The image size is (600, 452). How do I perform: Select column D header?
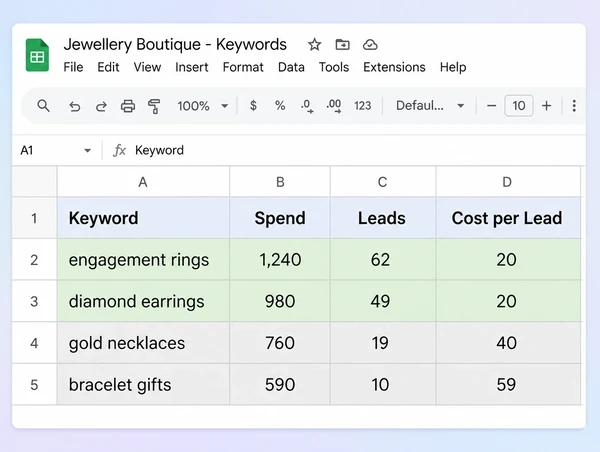tap(508, 182)
